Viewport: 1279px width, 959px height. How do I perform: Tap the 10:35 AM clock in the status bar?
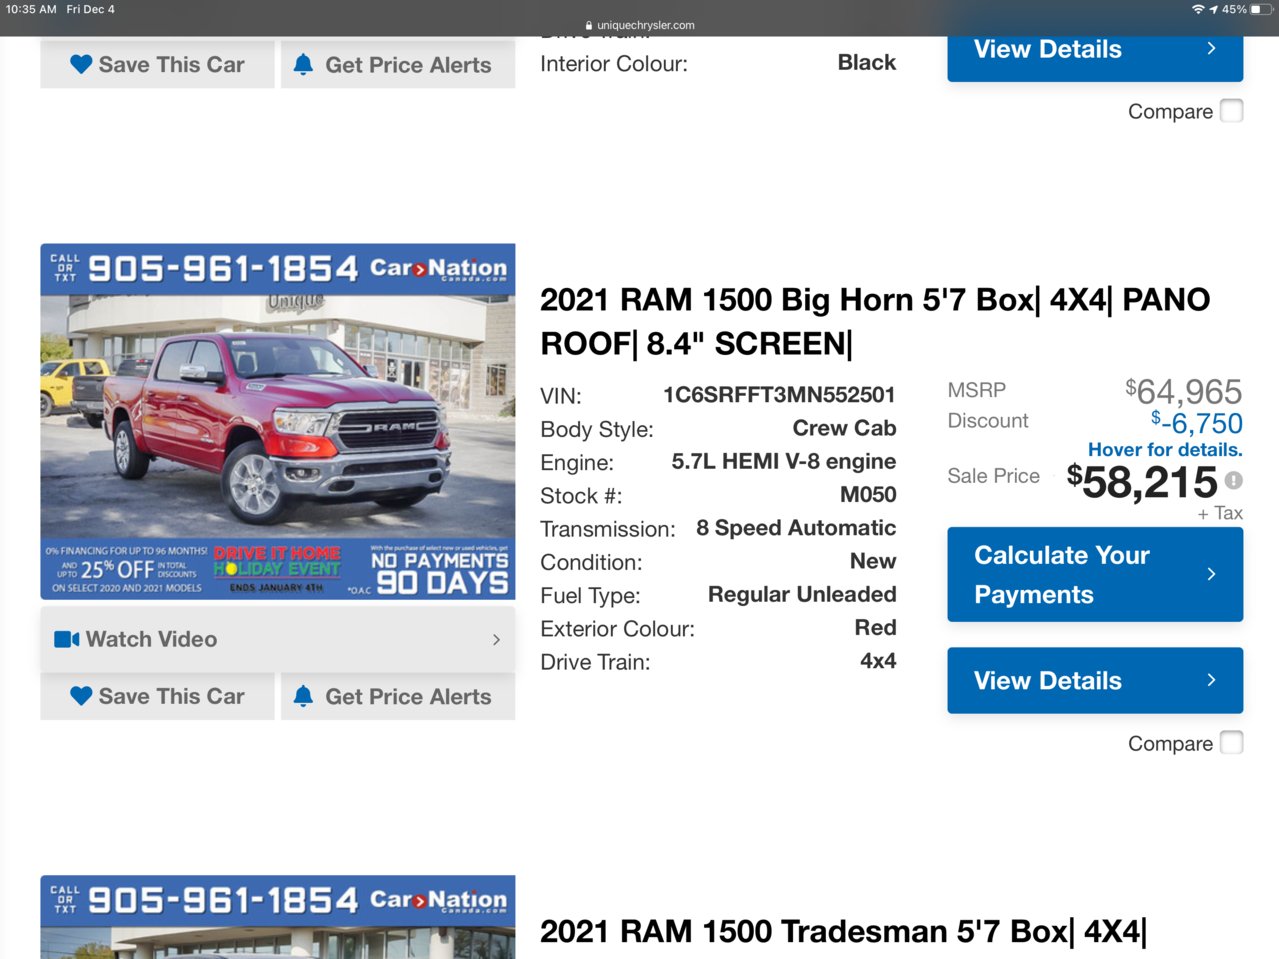click(x=31, y=9)
